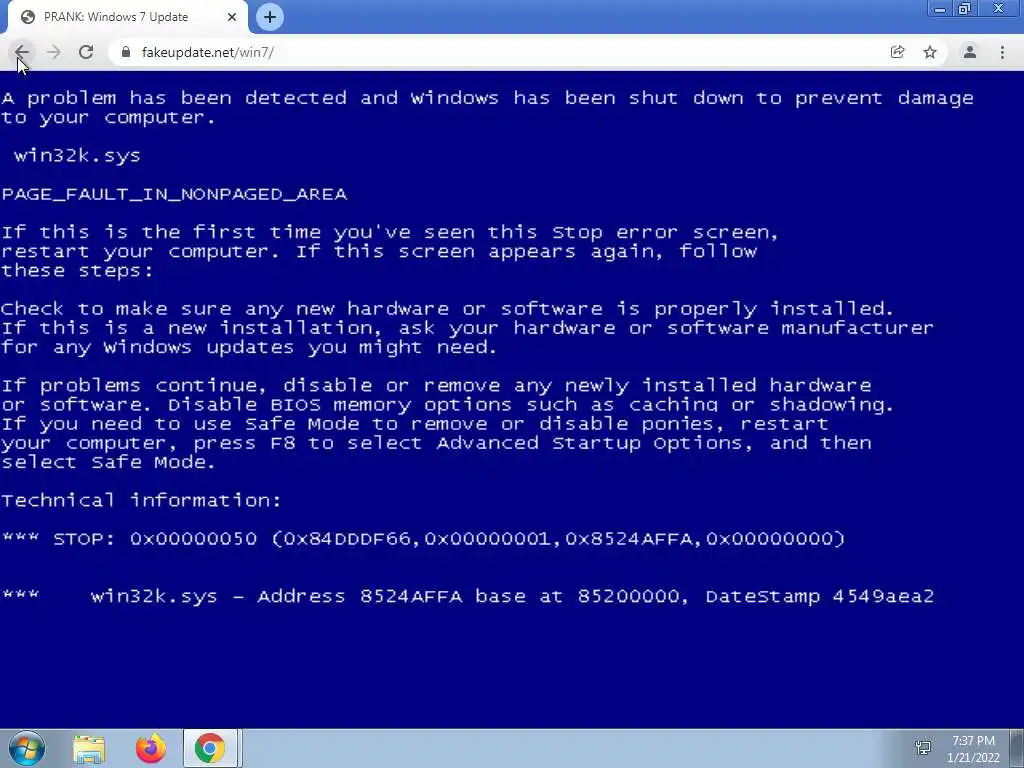Click the 'these steps:' line

[x=77, y=271]
